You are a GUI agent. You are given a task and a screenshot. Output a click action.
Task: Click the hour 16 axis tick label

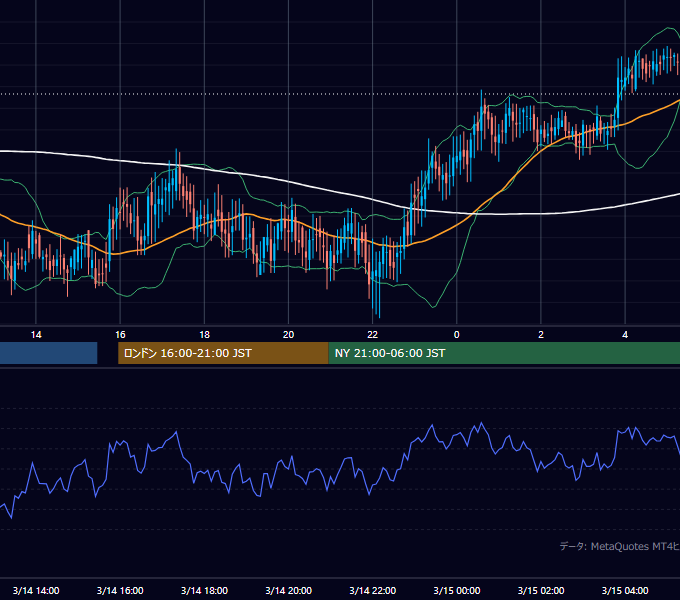[x=120, y=335]
